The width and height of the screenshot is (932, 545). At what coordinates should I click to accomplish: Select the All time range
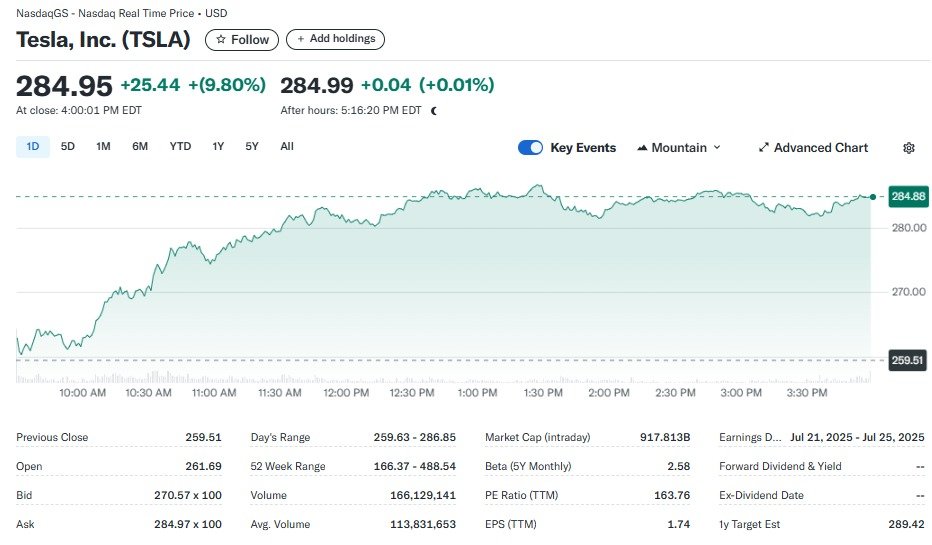click(x=287, y=147)
